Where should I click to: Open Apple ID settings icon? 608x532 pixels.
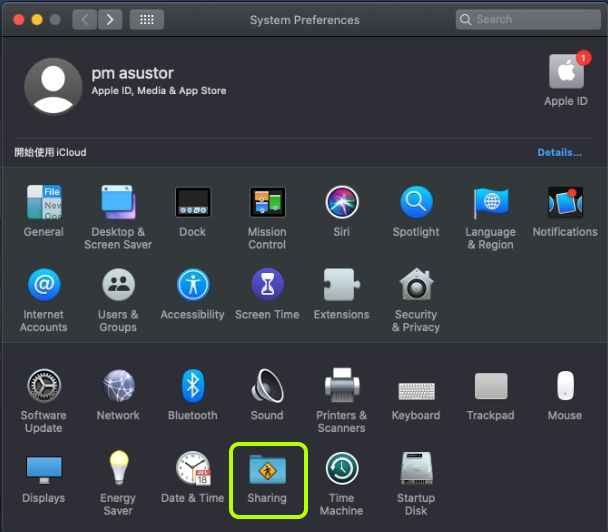click(566, 71)
